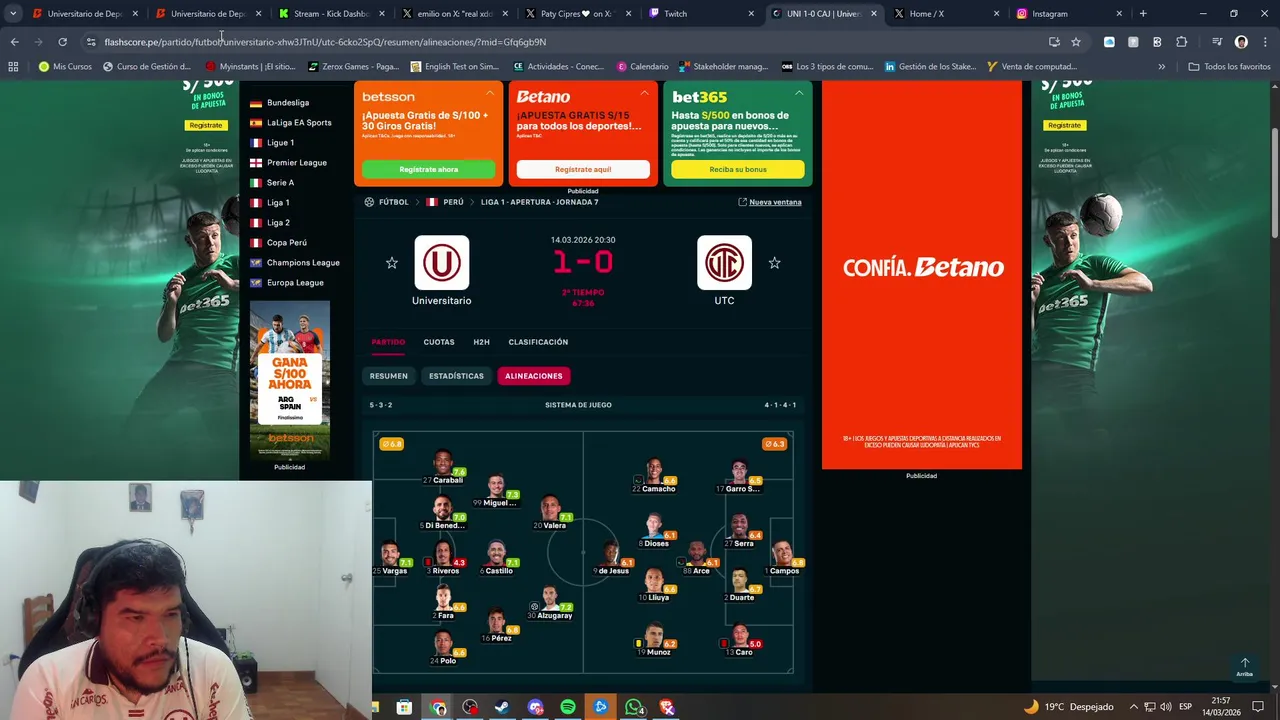
Task: Open the volume control in tray
Action: click(x=1165, y=707)
